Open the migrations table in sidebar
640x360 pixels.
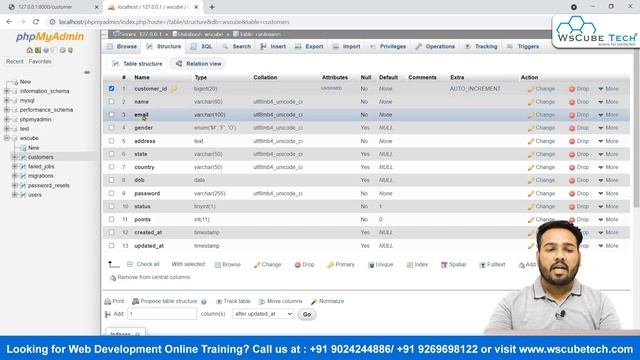40,176
